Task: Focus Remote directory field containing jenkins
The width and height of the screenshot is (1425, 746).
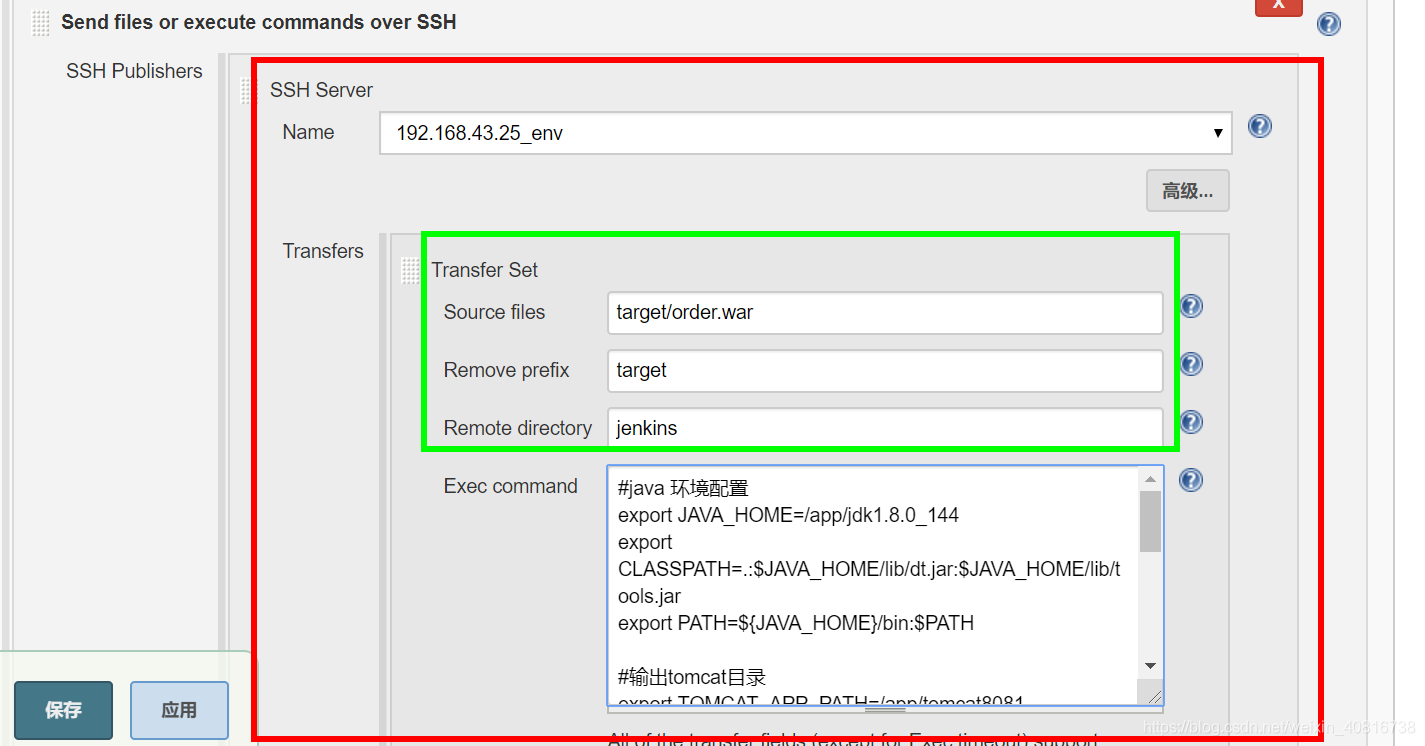Action: [885, 428]
